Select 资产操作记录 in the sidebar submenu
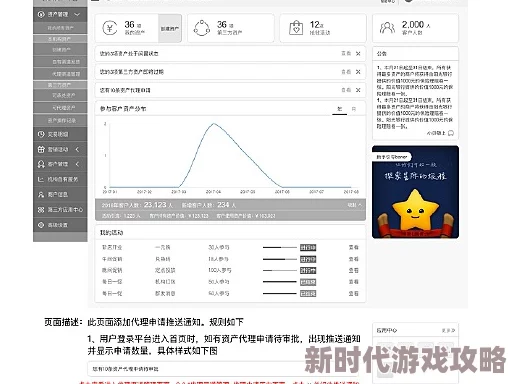 pos(62,120)
